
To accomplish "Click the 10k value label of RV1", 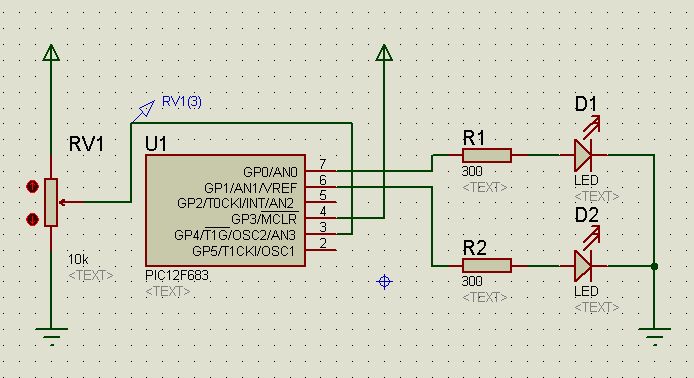I will (78, 259).
